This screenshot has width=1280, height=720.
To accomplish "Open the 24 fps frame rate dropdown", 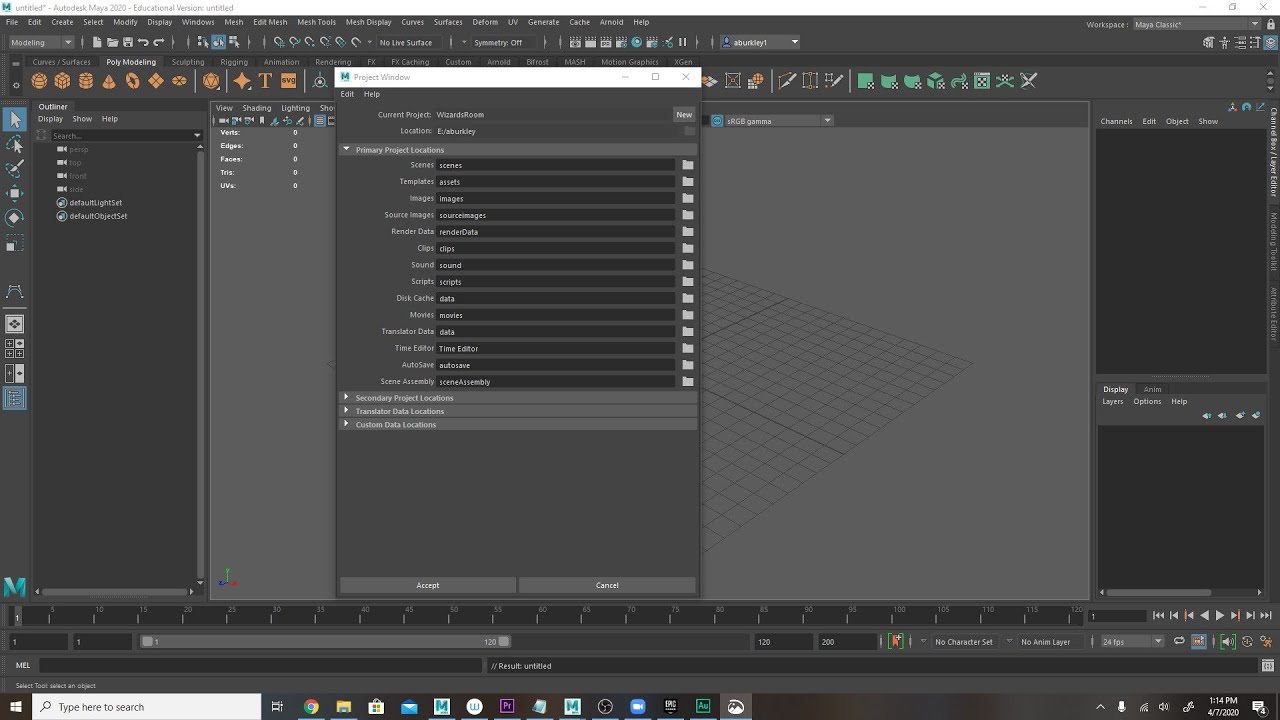I will (1132, 642).
